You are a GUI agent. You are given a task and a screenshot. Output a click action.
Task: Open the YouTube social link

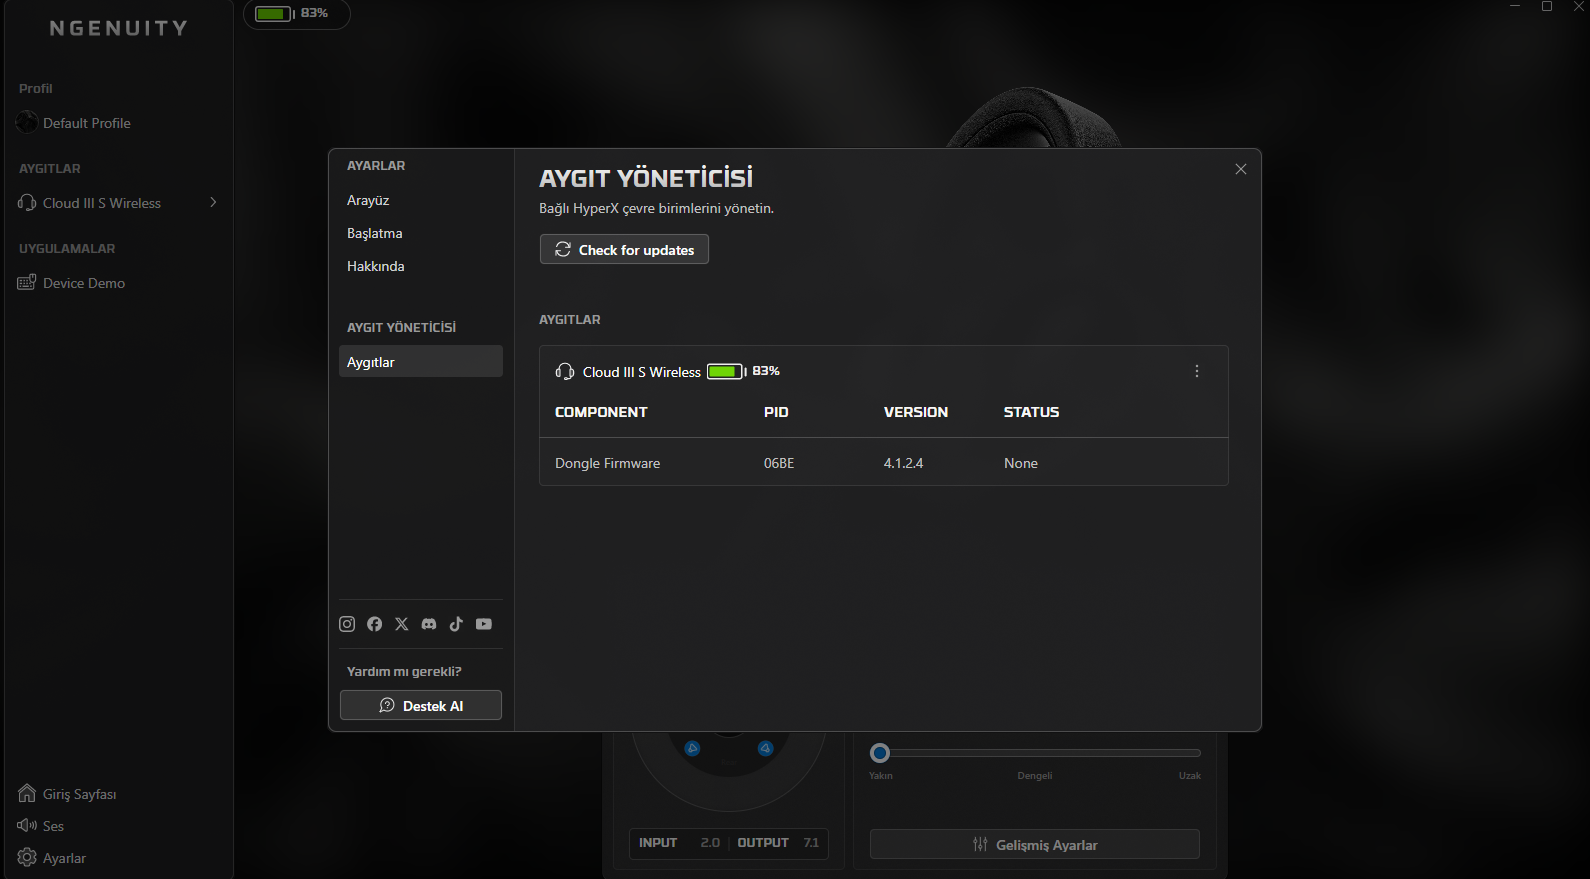click(484, 624)
